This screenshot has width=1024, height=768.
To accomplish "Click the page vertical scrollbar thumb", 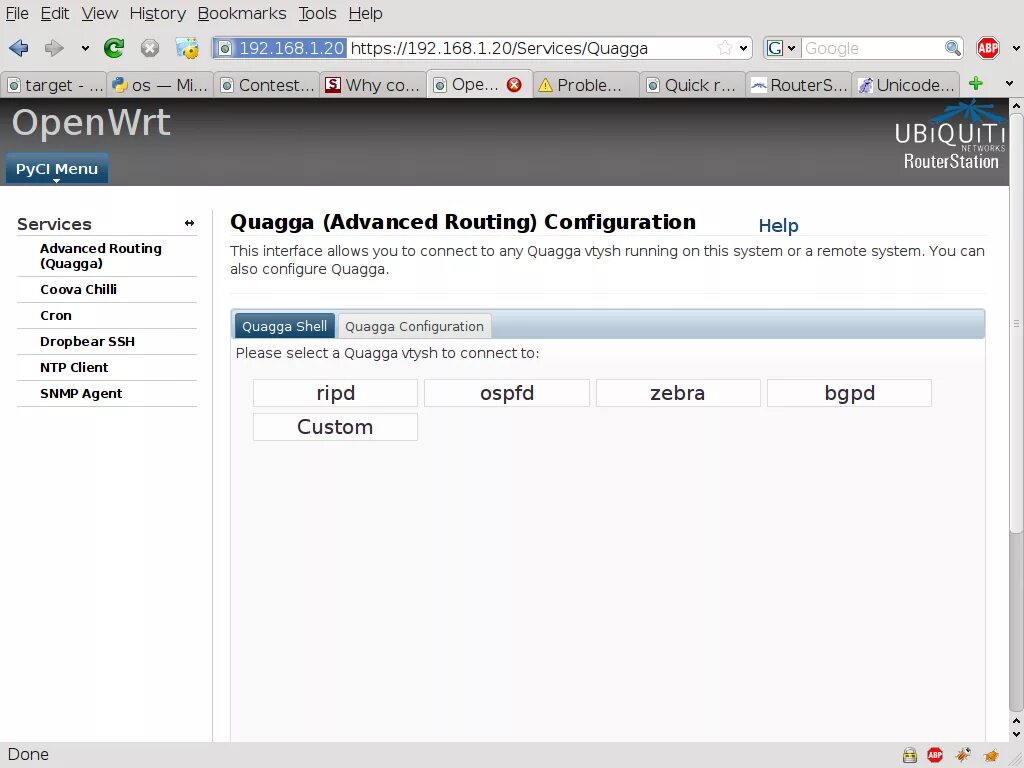I will pos(1016,323).
